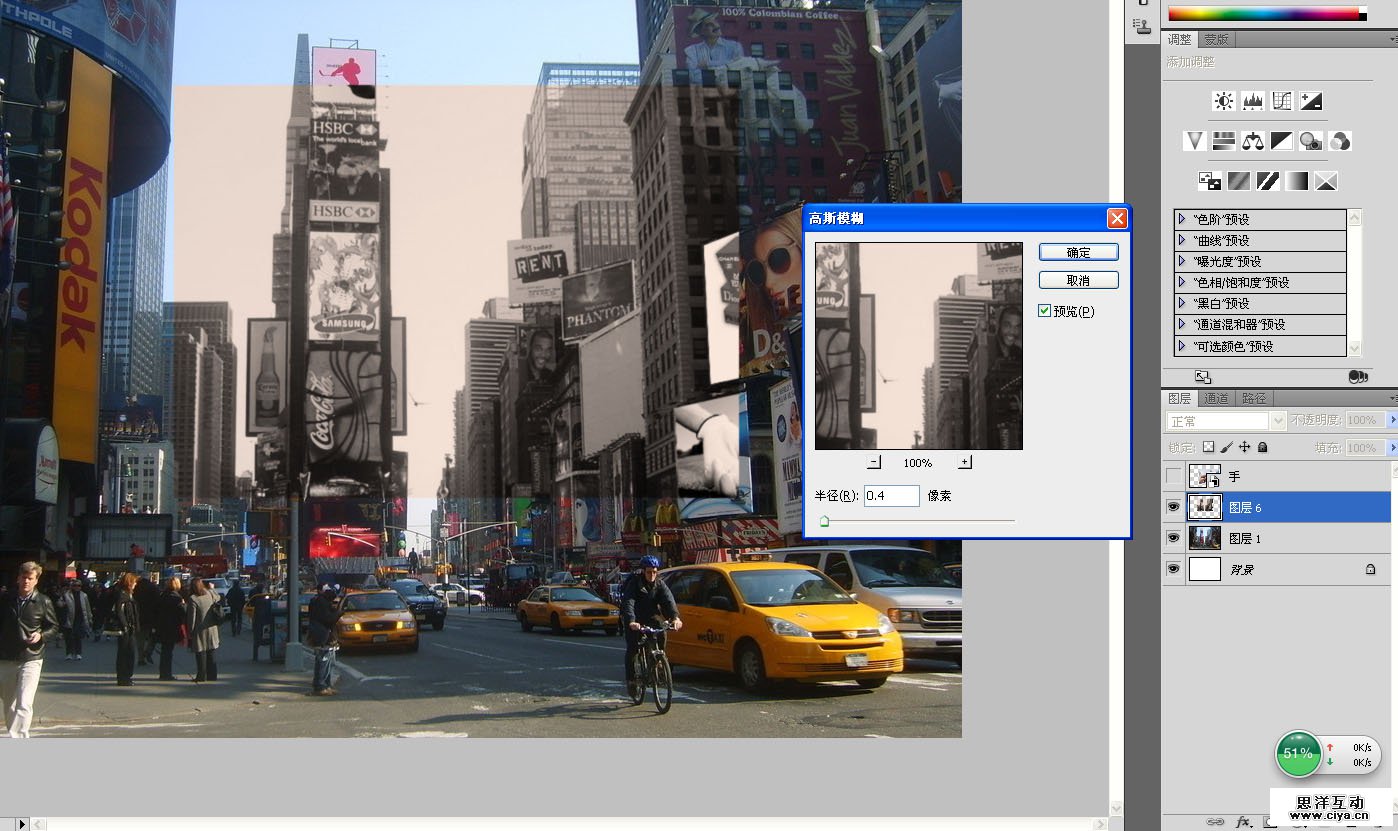Expand the "曲线" presets group
Screen dimensions: 1398x831
coord(1182,240)
